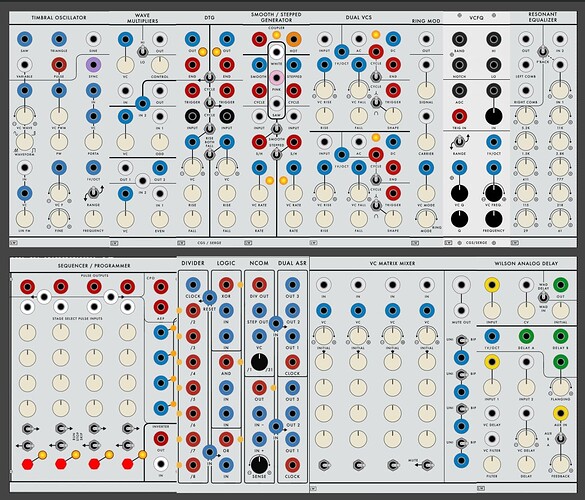Open the dropdown below VC Matrix Mixer
Viewport: 585px width, 500px height.
(314, 488)
